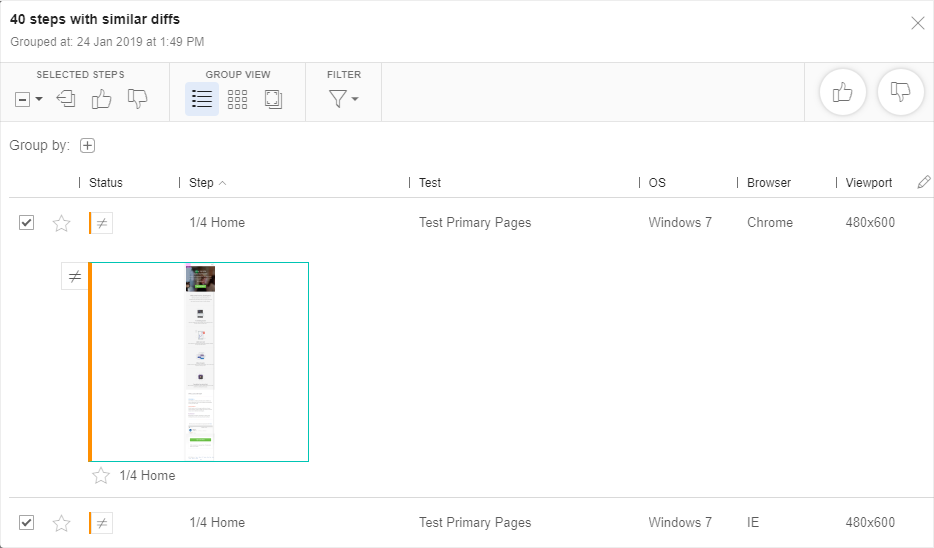Open the Filter funnel dropdown
The height and width of the screenshot is (548, 934).
343,99
